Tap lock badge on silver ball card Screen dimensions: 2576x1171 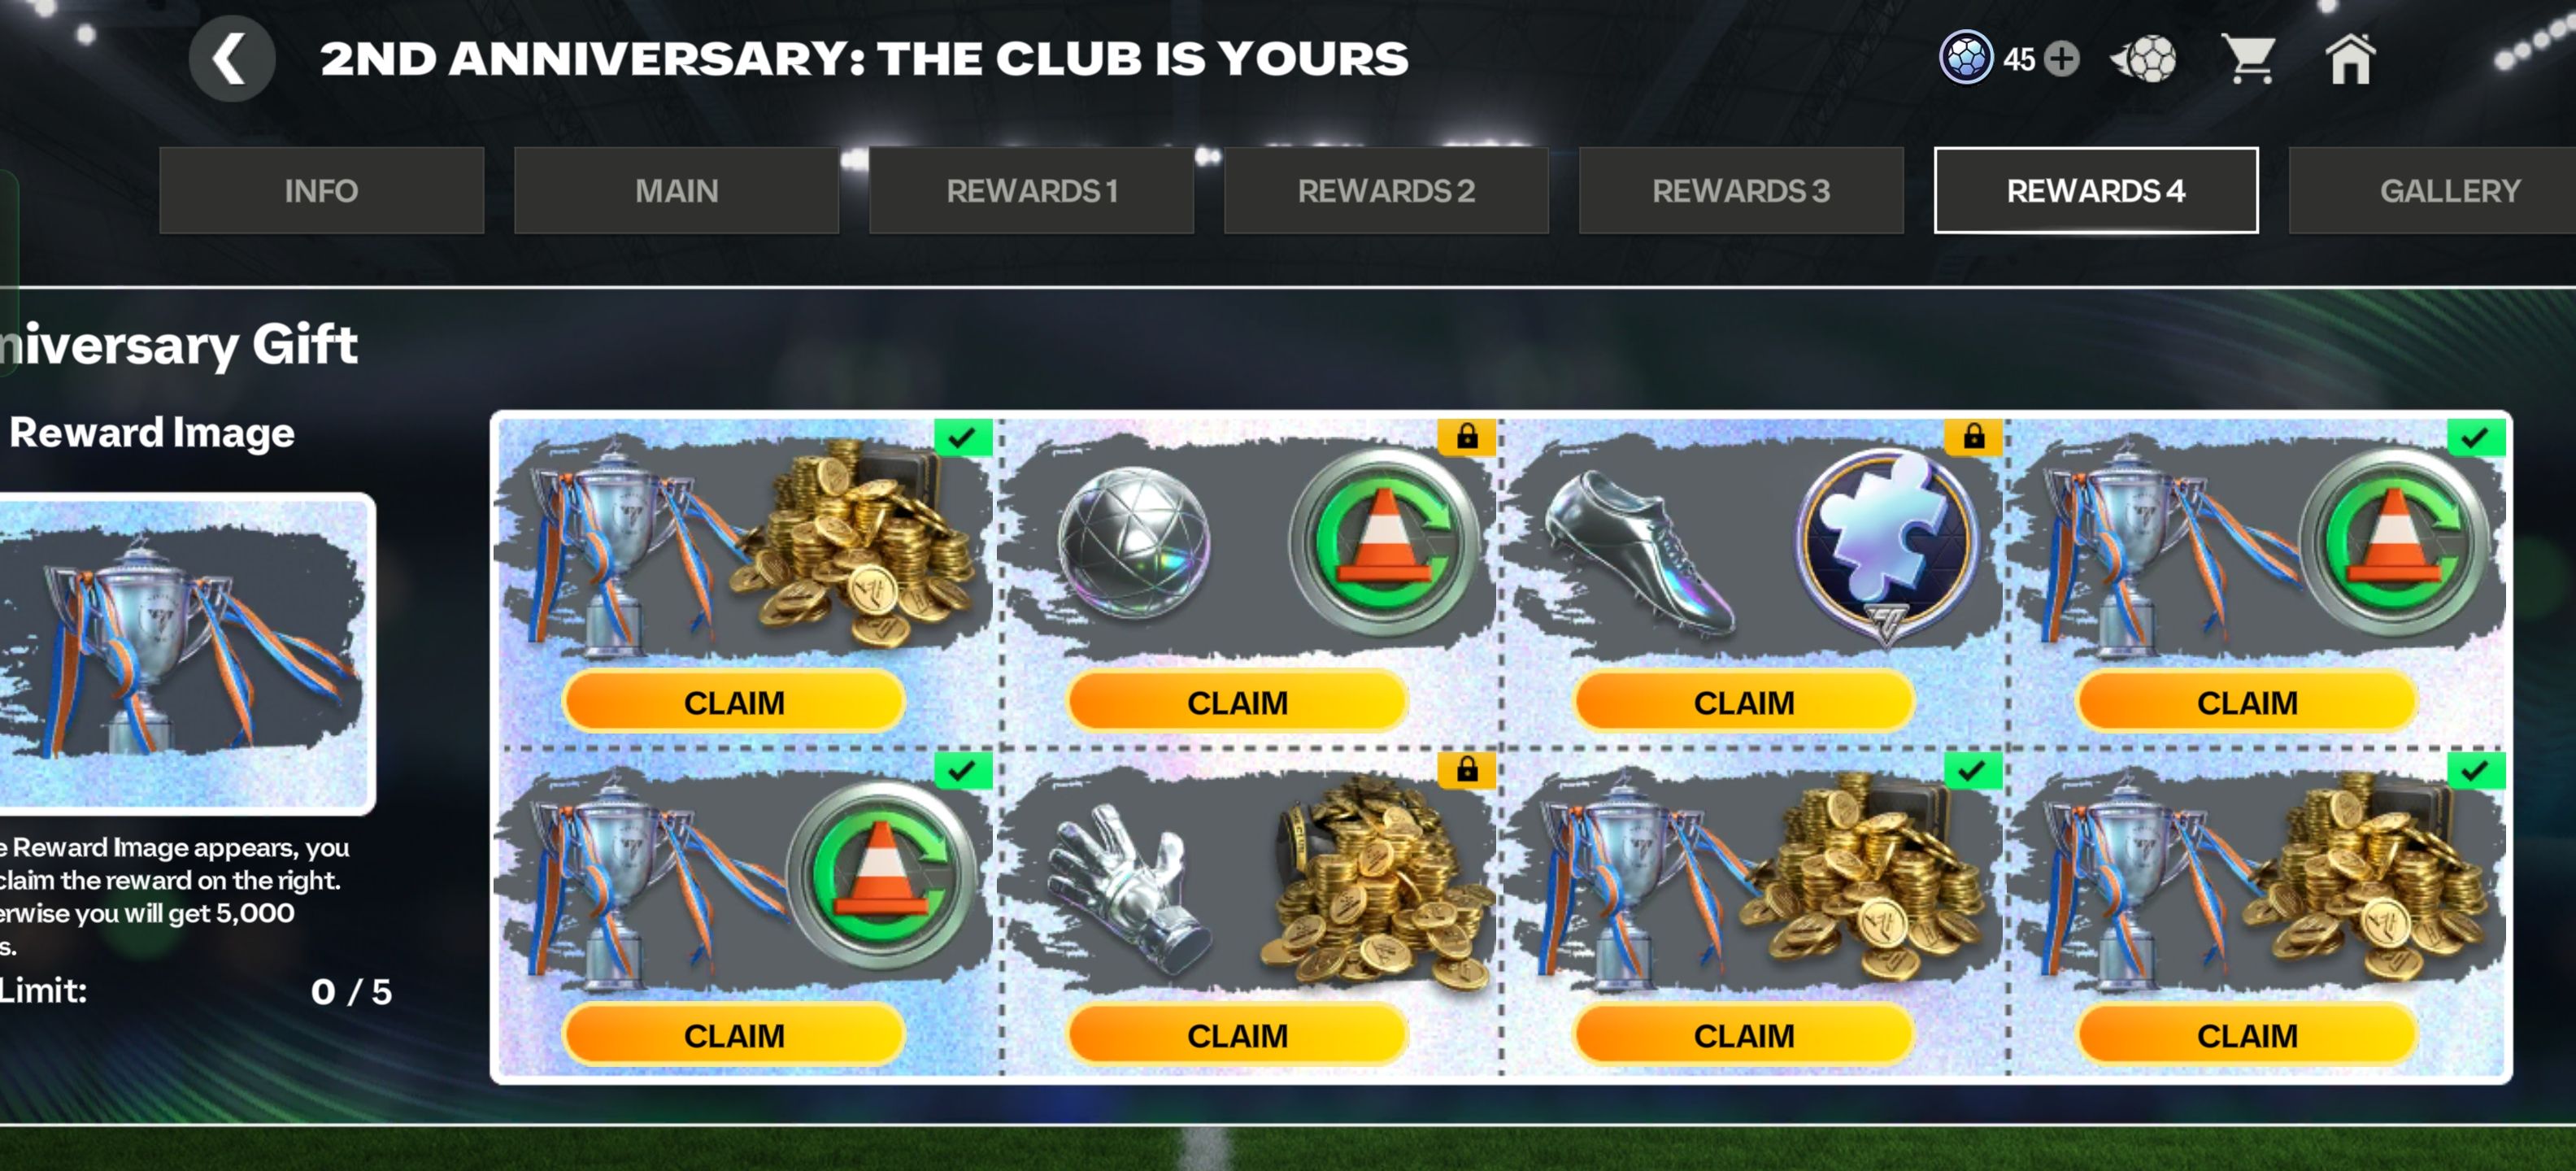tap(1467, 437)
